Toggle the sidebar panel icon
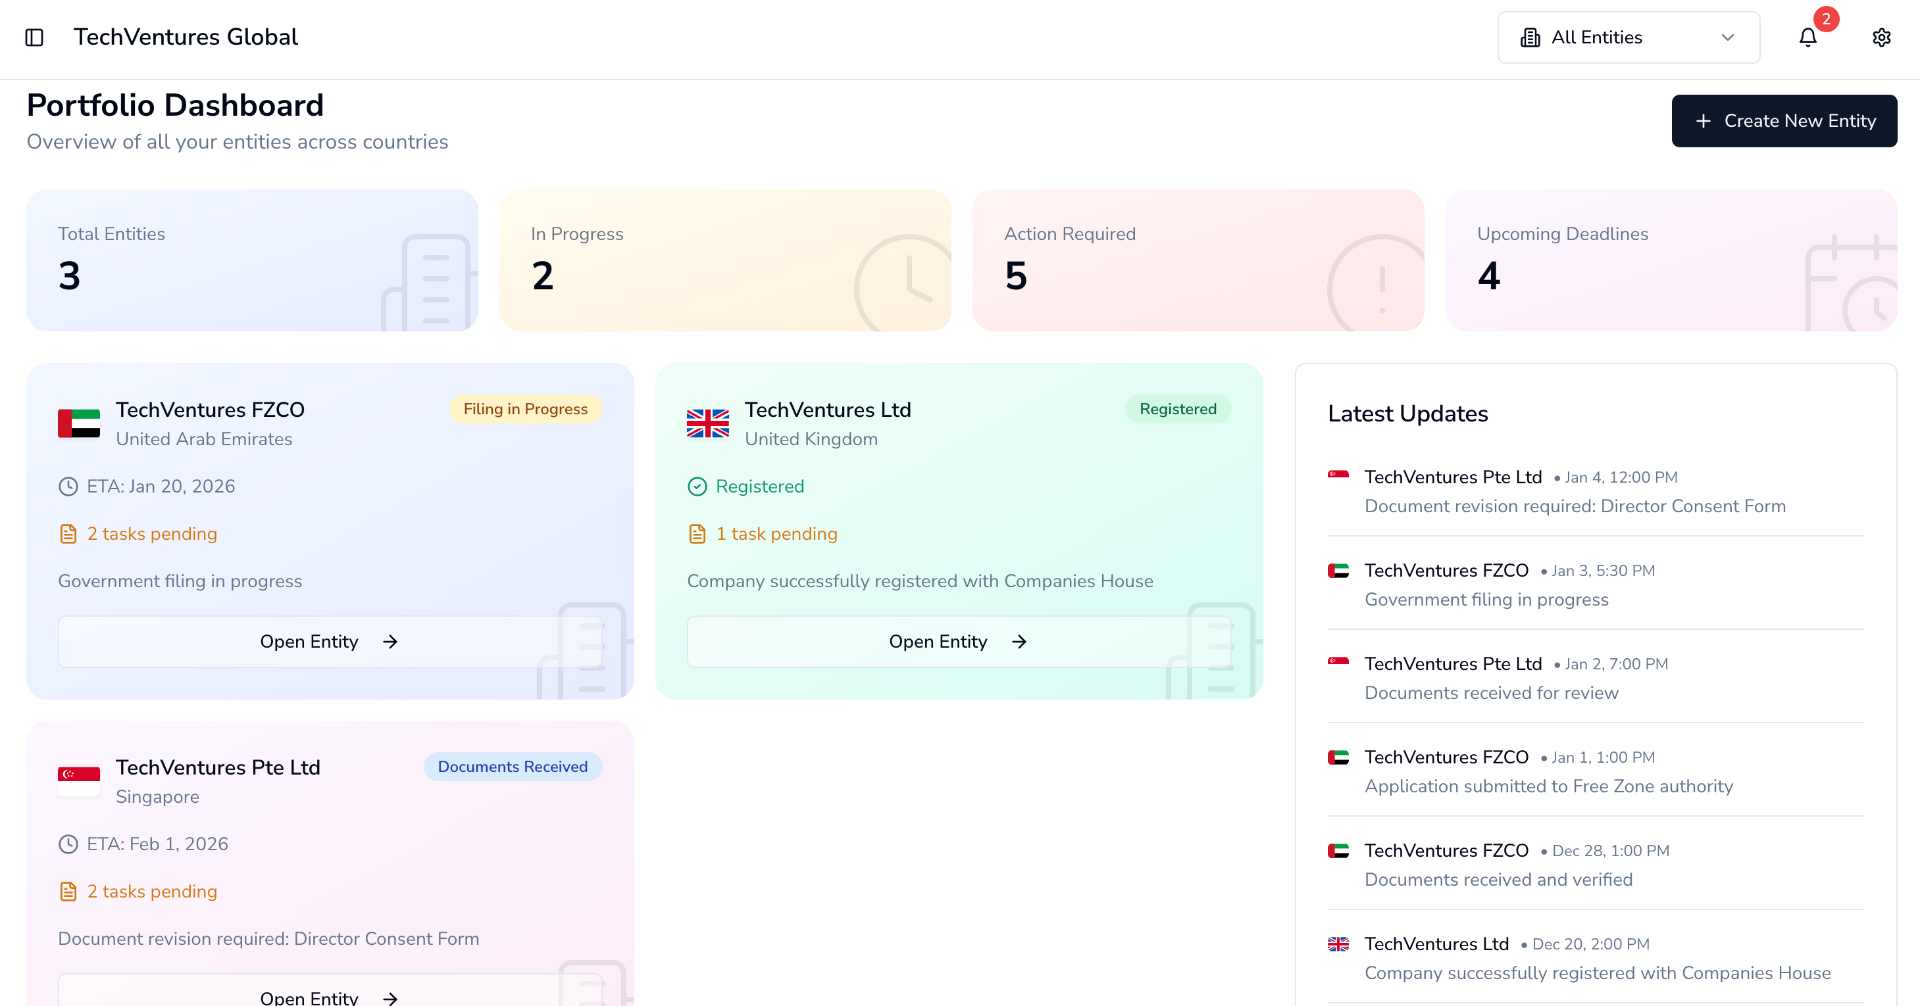The image size is (1920, 1006). coord(34,37)
